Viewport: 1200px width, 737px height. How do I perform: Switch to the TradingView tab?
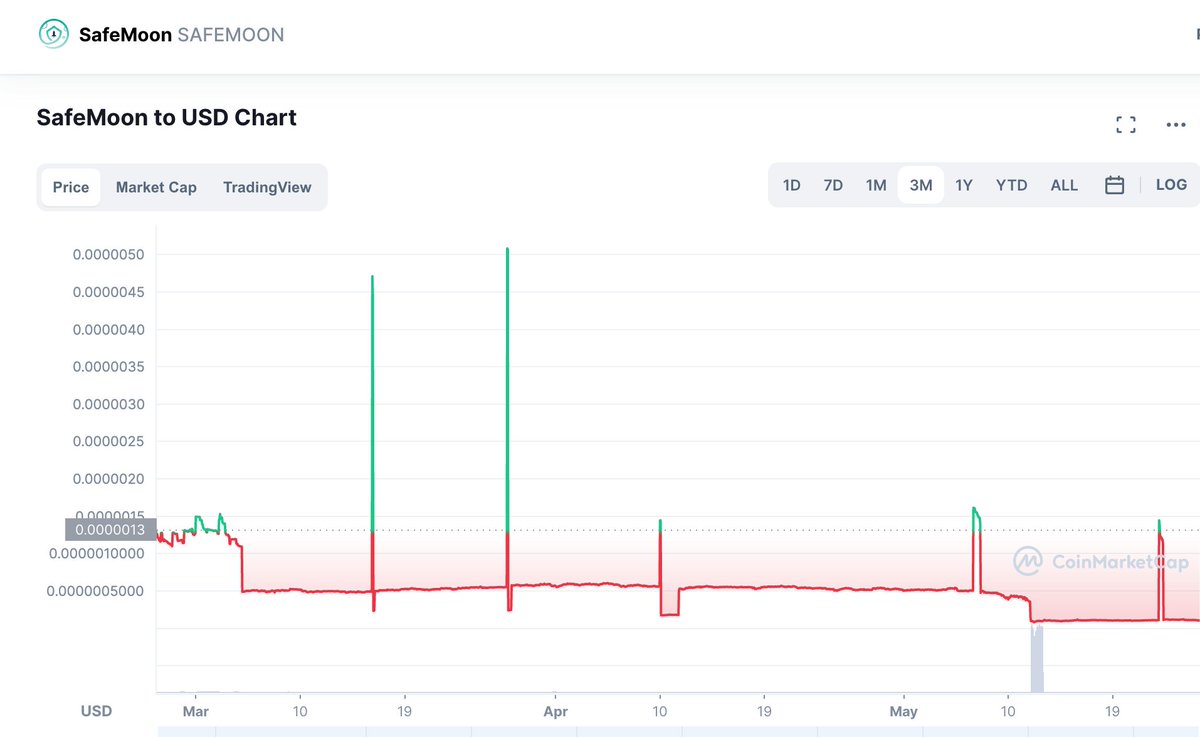tap(267, 187)
